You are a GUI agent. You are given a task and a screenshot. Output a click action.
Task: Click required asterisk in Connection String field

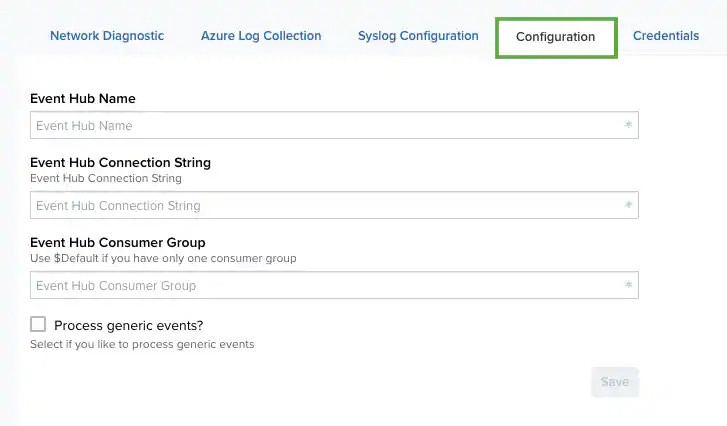[x=628, y=206]
